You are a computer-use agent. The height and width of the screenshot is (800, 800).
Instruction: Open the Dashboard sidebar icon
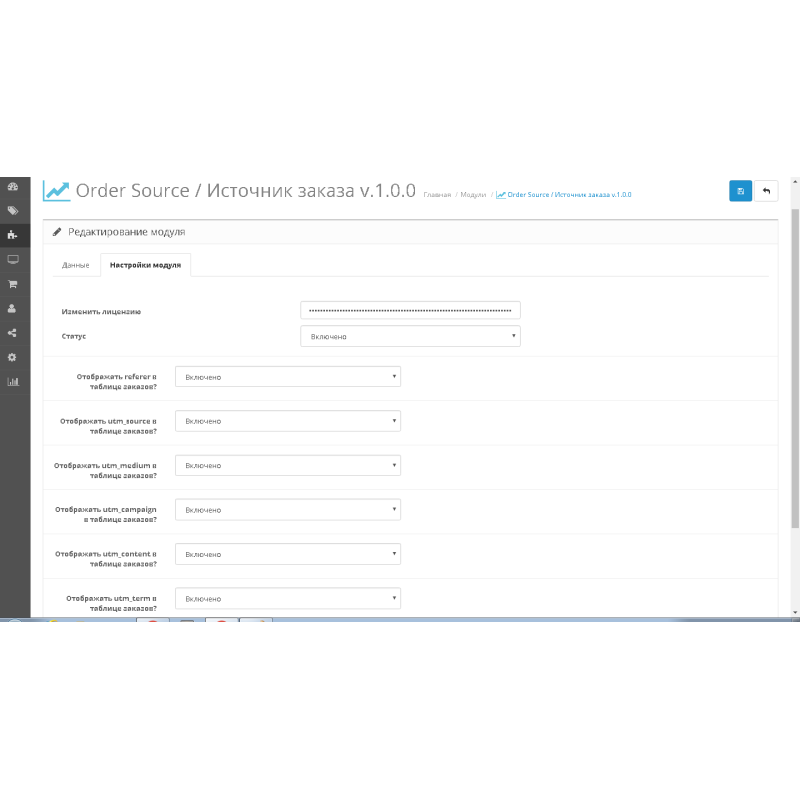click(x=13, y=187)
